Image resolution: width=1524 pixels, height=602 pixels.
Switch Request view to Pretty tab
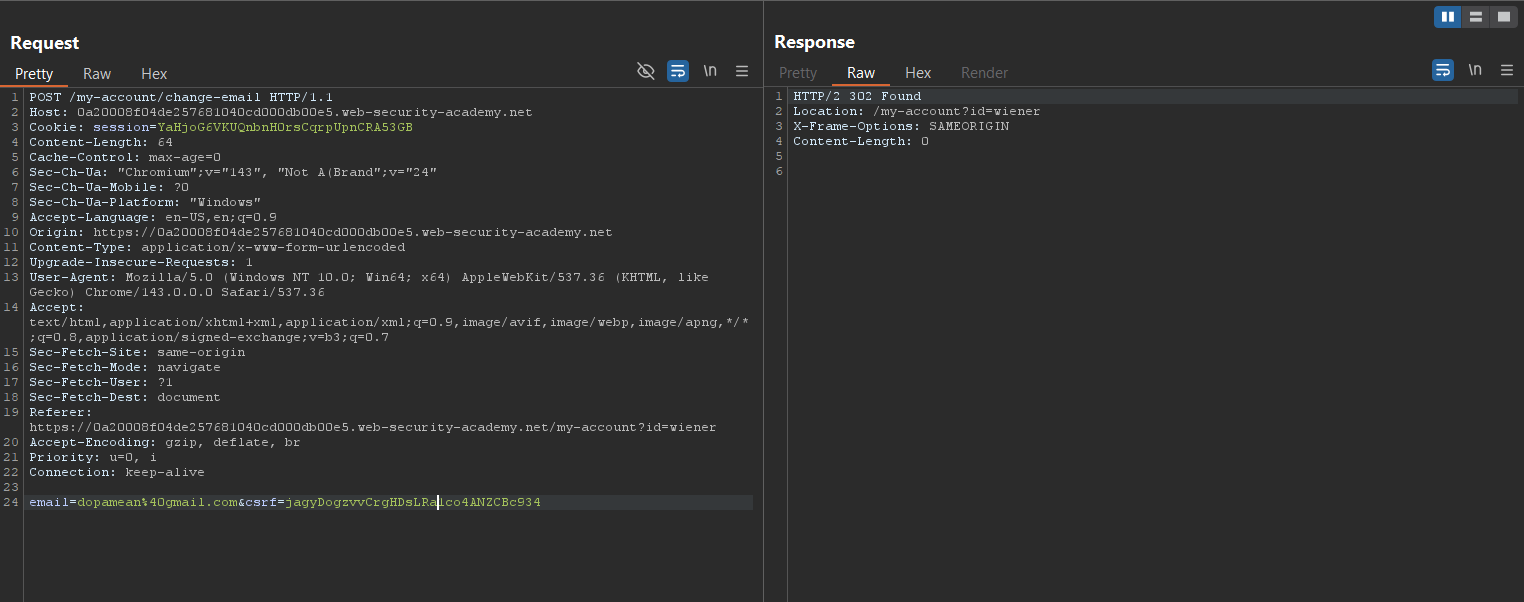pyautogui.click(x=34, y=74)
